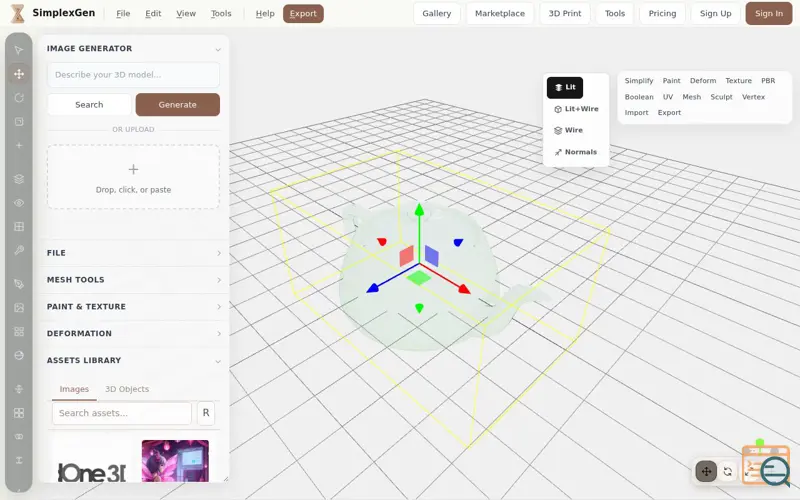This screenshot has width=800, height=500.
Task: Click the R button beside asset search
Action: (x=206, y=413)
